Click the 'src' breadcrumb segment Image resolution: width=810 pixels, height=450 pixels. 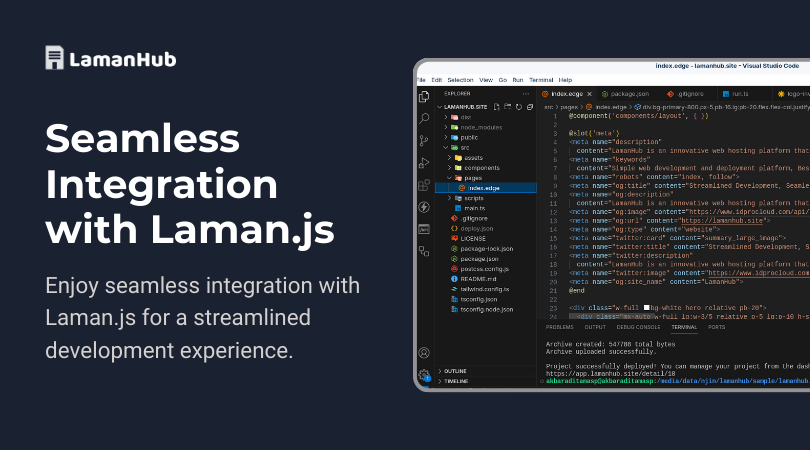(x=549, y=107)
